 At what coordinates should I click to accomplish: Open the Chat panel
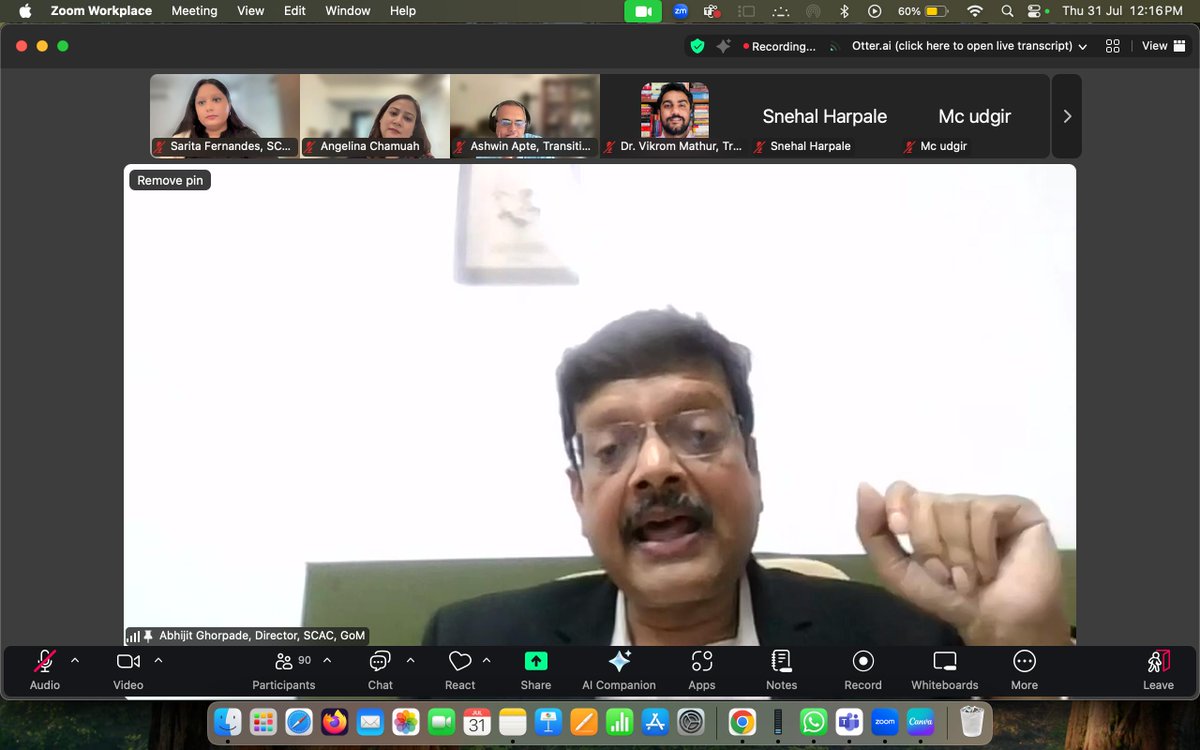pyautogui.click(x=380, y=669)
